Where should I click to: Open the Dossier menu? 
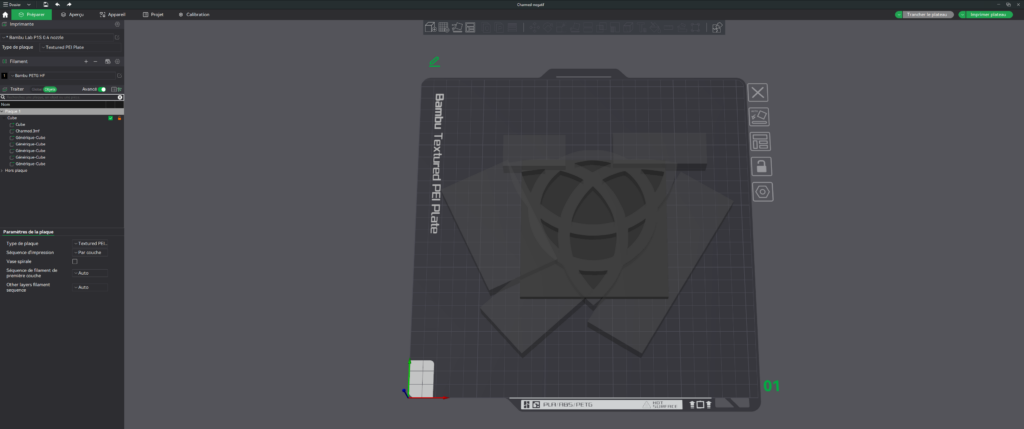coord(13,5)
